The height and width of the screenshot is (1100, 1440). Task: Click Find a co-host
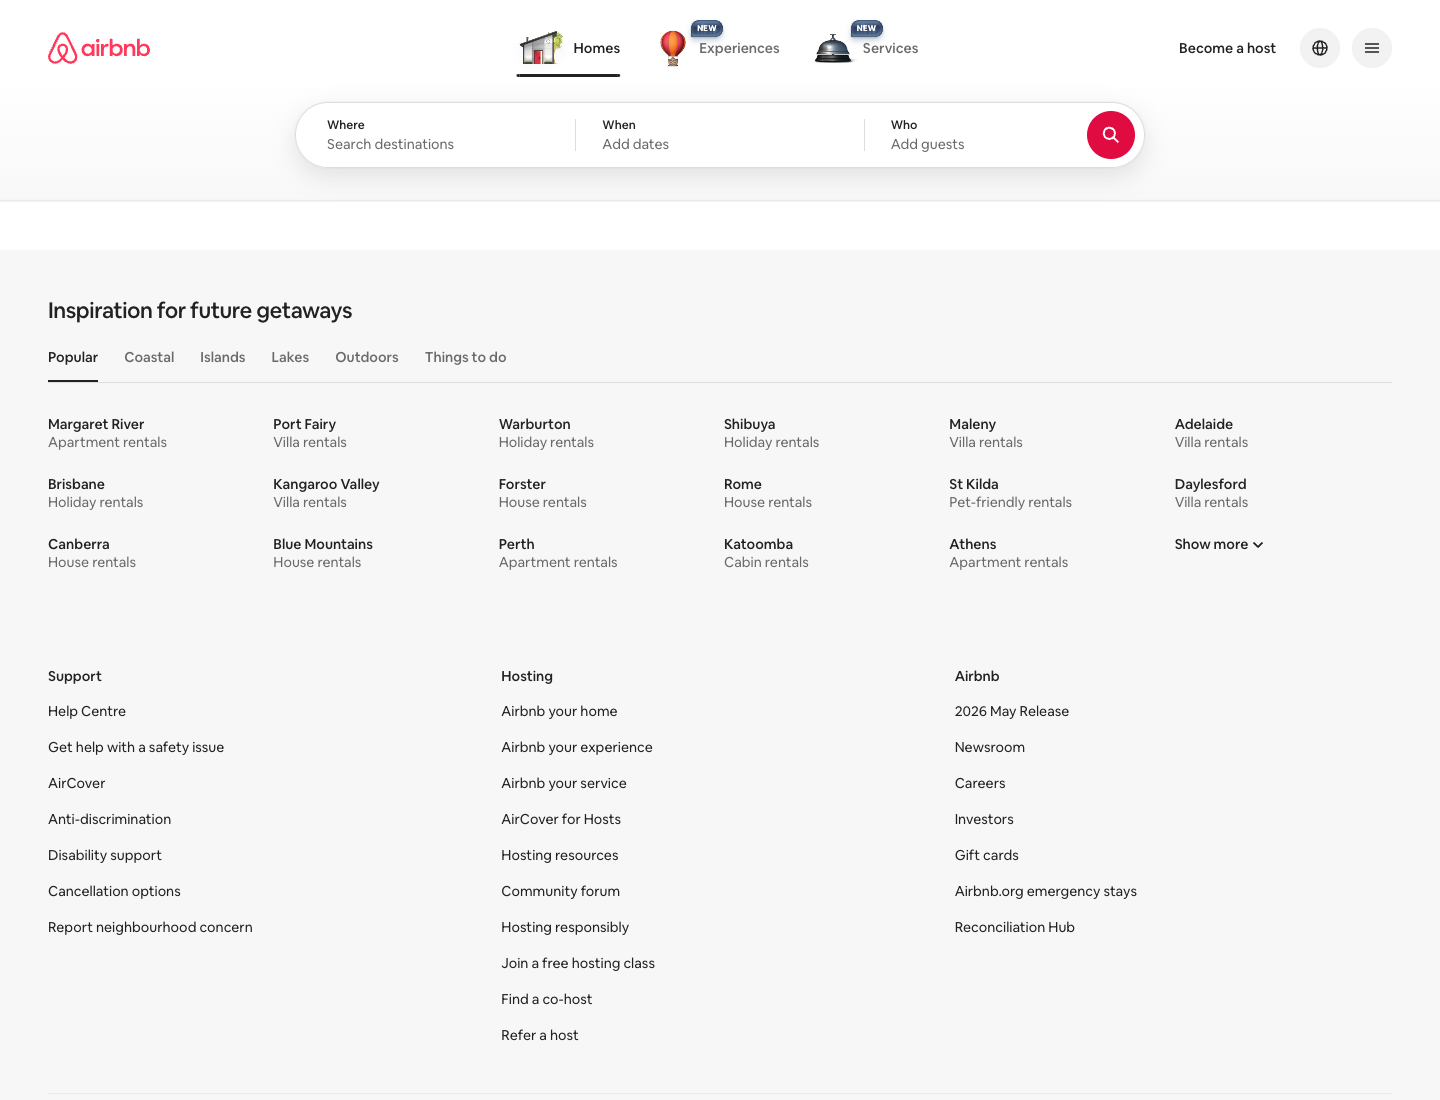pos(546,999)
